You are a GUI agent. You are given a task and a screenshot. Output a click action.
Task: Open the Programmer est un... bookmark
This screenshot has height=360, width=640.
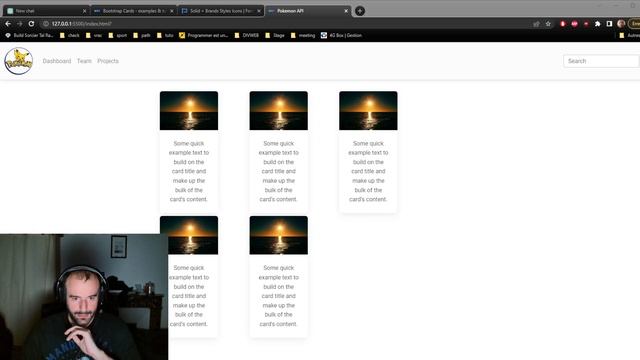[204, 36]
